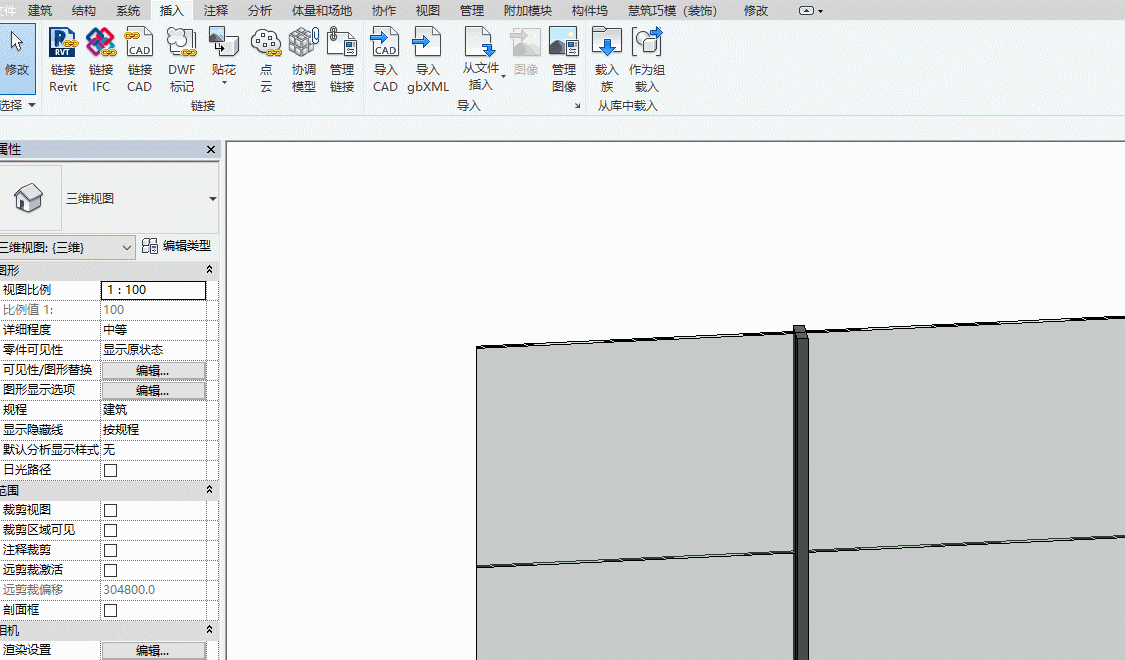This screenshot has height=660, width=1125.
Task: Expand the 选择 panel dropdown
Action: (32, 105)
